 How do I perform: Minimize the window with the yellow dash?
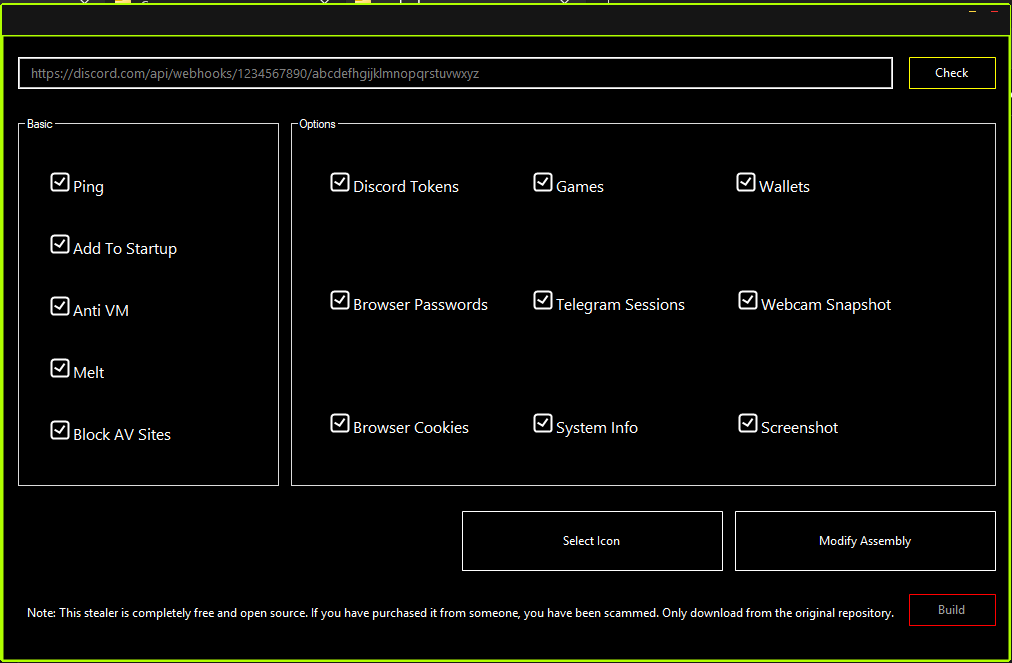(x=973, y=12)
